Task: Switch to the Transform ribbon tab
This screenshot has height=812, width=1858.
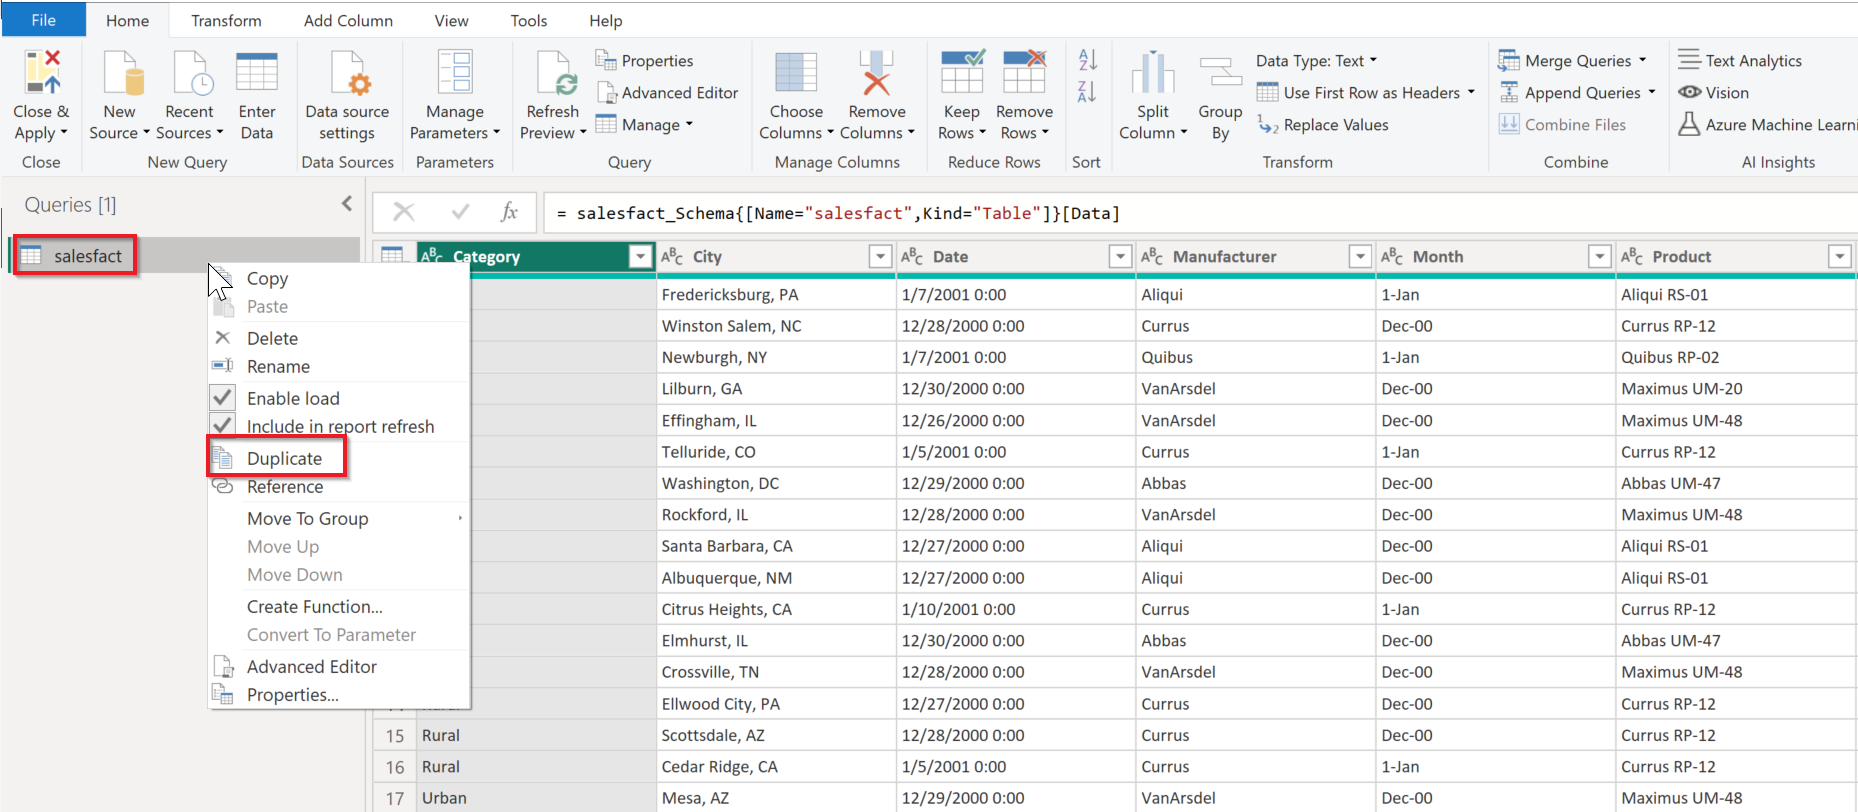Action: 226,20
